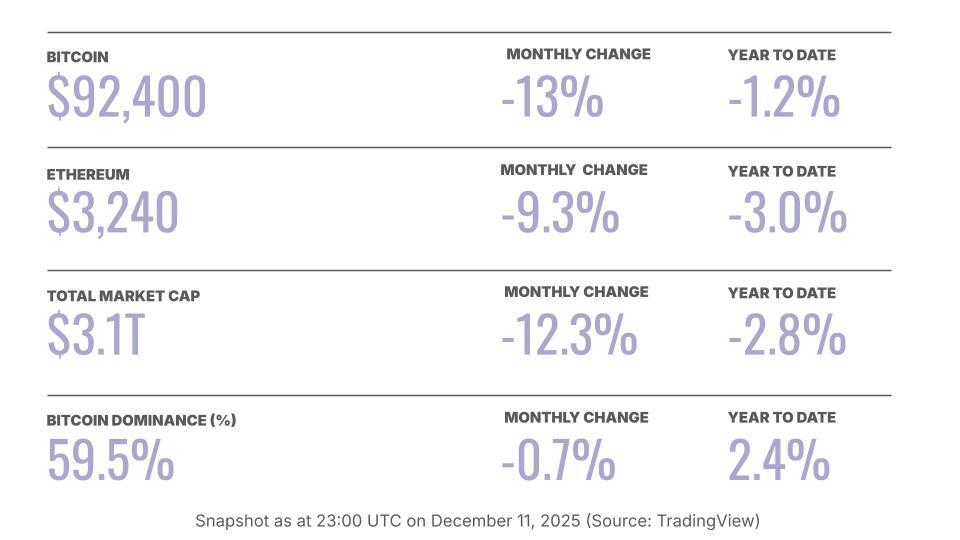Viewport: 960px width, 540px height.
Task: Click the BITCOIN DOMINANCE (%) label
Action: [x=141, y=420]
